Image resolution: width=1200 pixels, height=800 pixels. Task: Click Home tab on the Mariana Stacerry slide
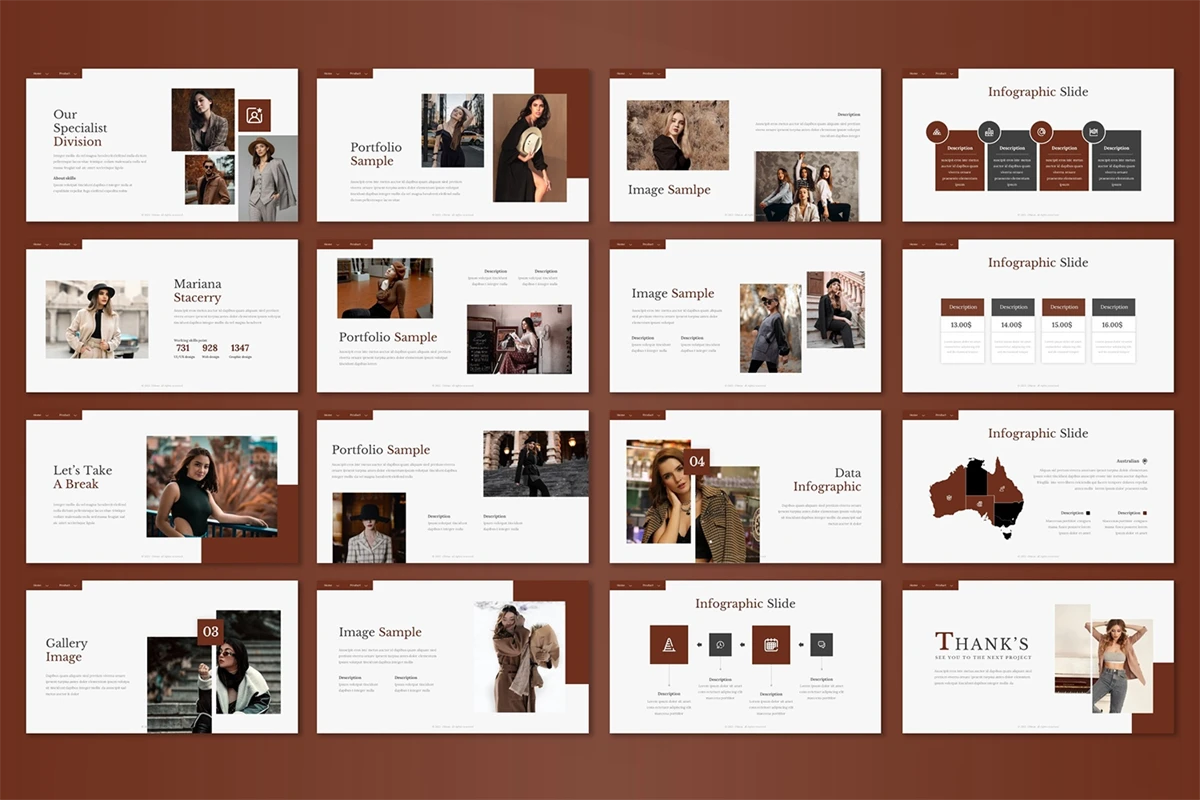(x=37, y=244)
